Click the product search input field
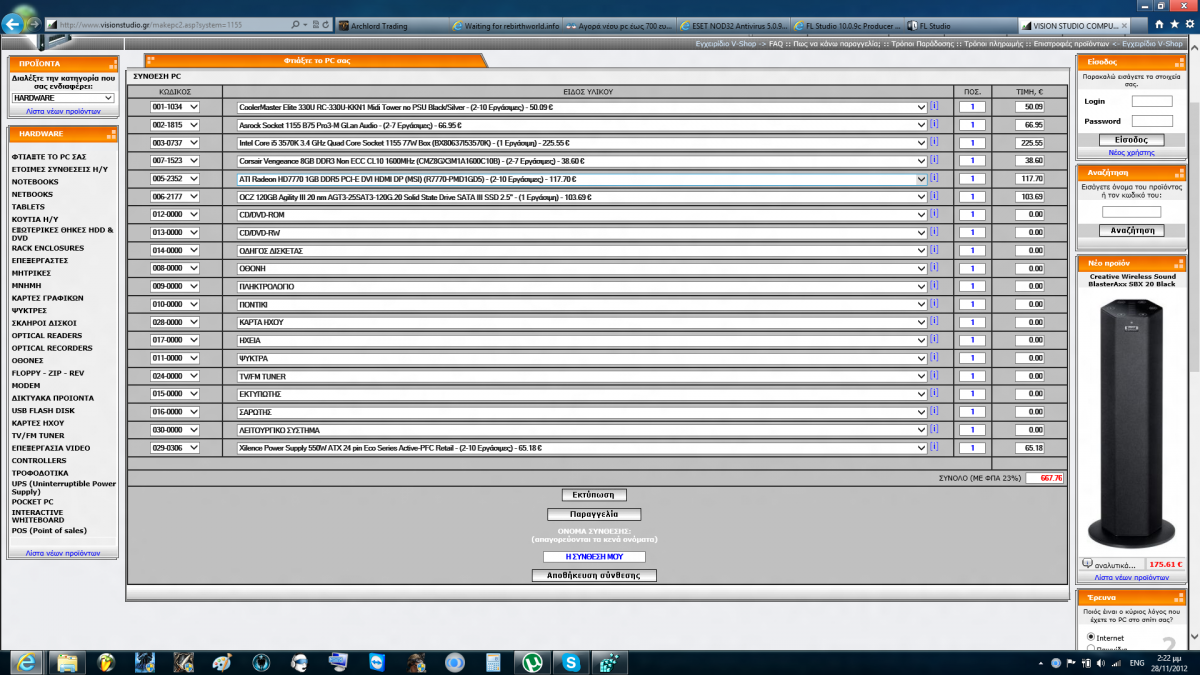This screenshot has height=675, width=1200. tap(1132, 212)
